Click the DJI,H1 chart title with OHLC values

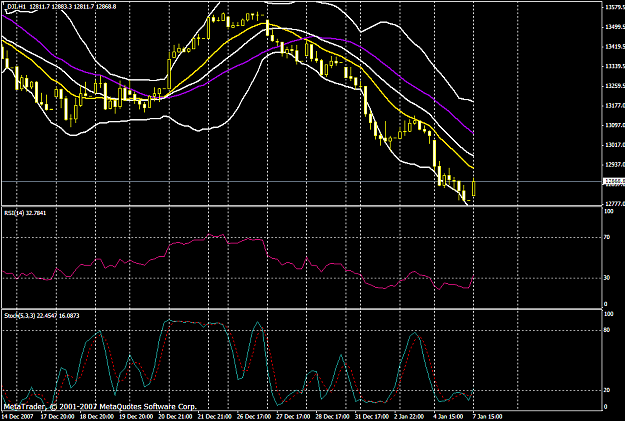[61, 6]
